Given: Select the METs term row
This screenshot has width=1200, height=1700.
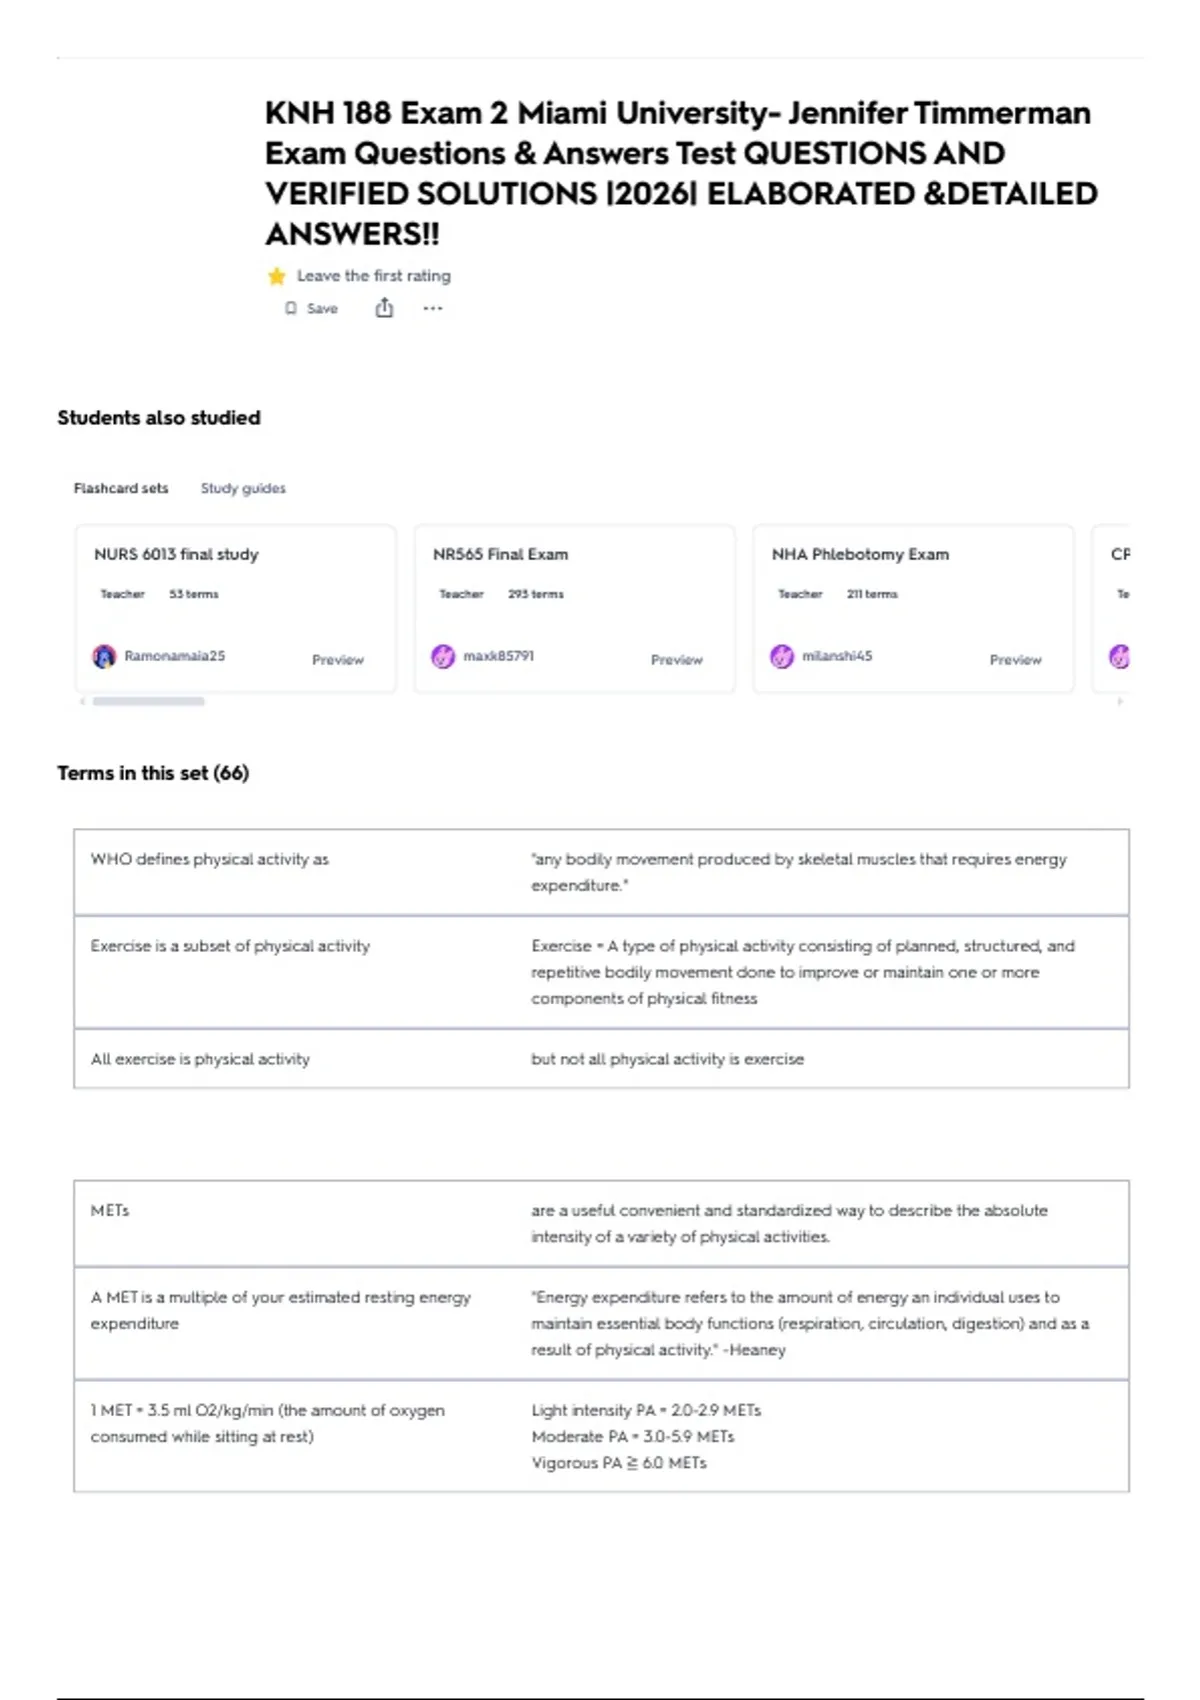Looking at the screenshot, I should [601, 1223].
